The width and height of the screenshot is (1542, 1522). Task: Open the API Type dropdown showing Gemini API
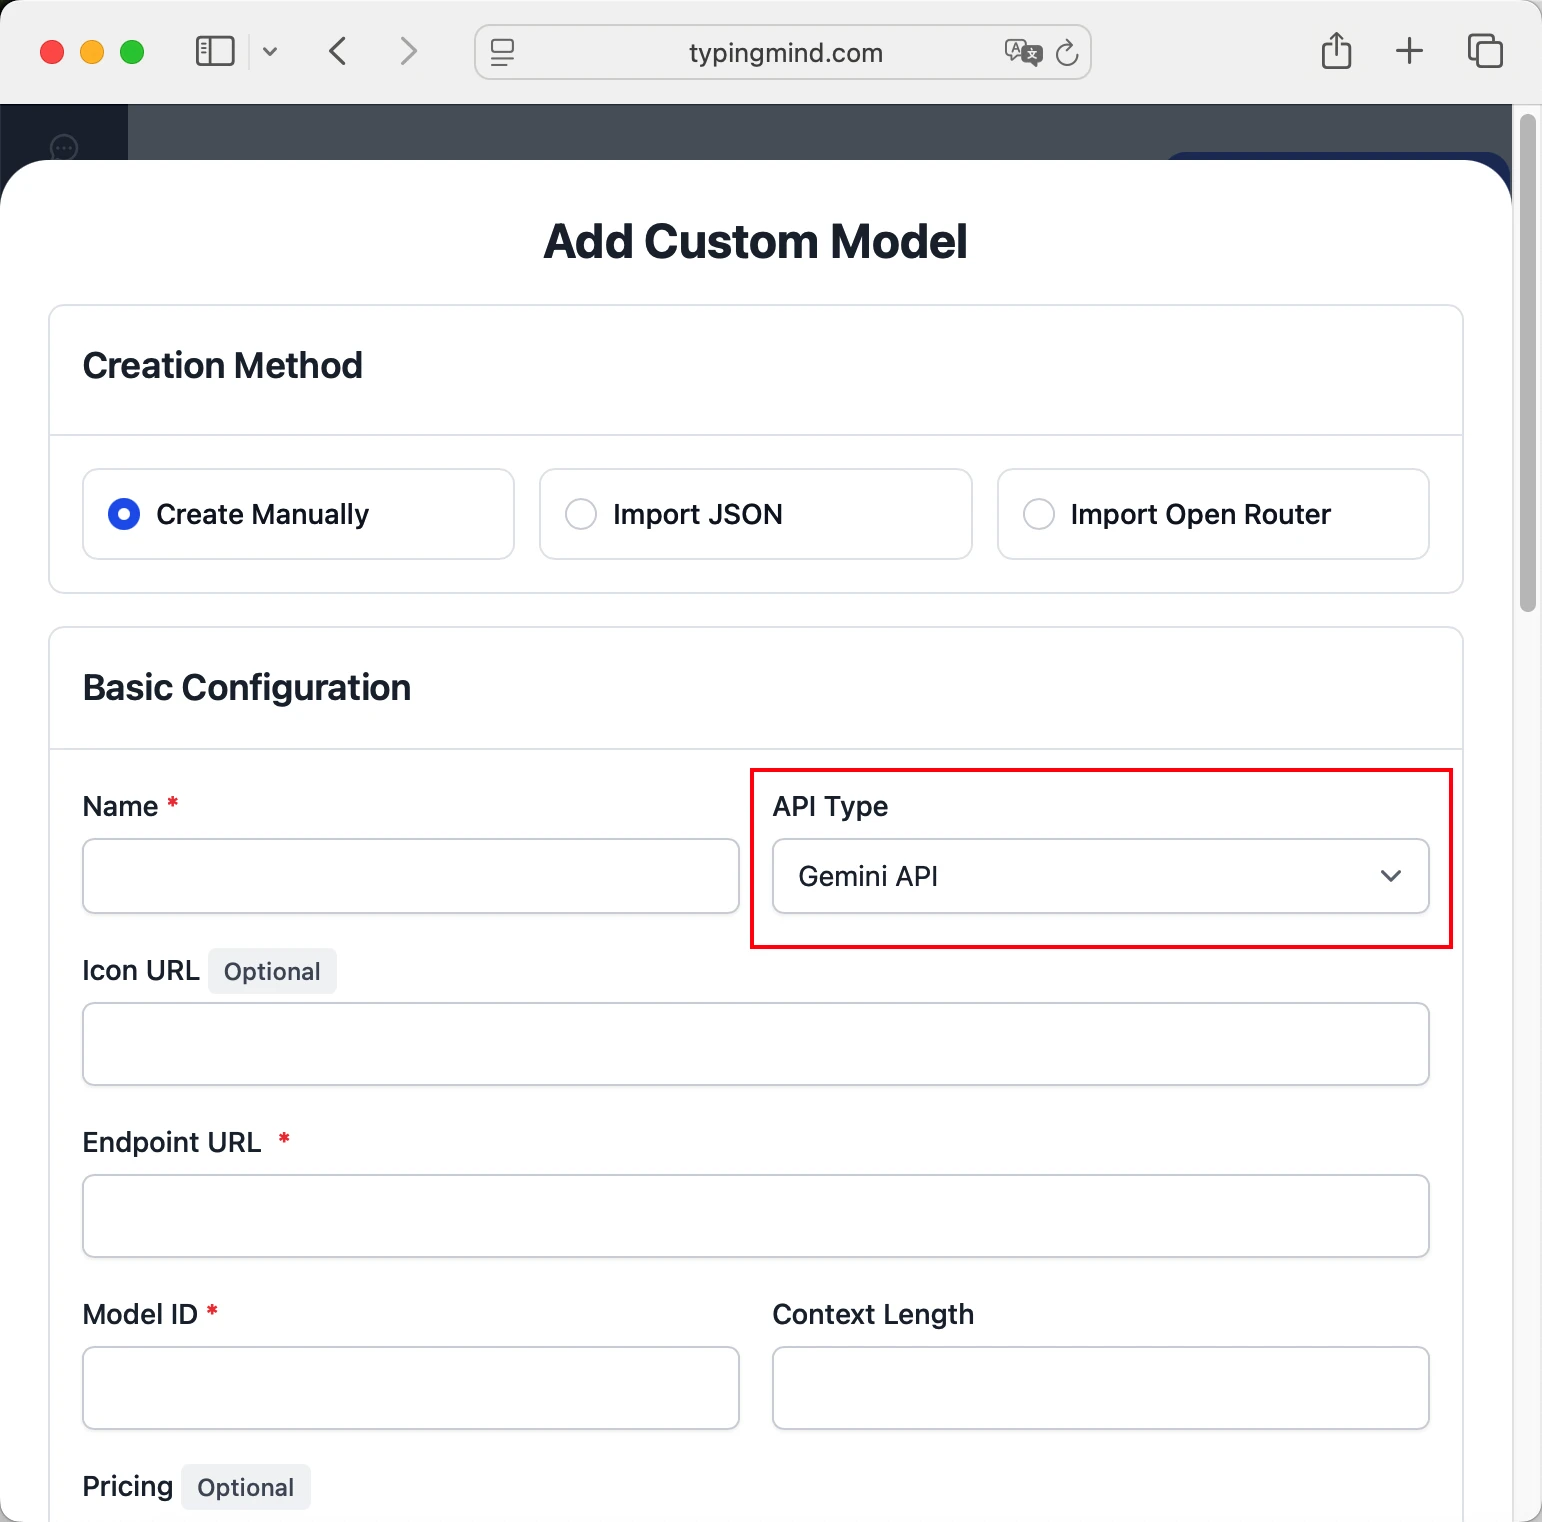(1100, 876)
